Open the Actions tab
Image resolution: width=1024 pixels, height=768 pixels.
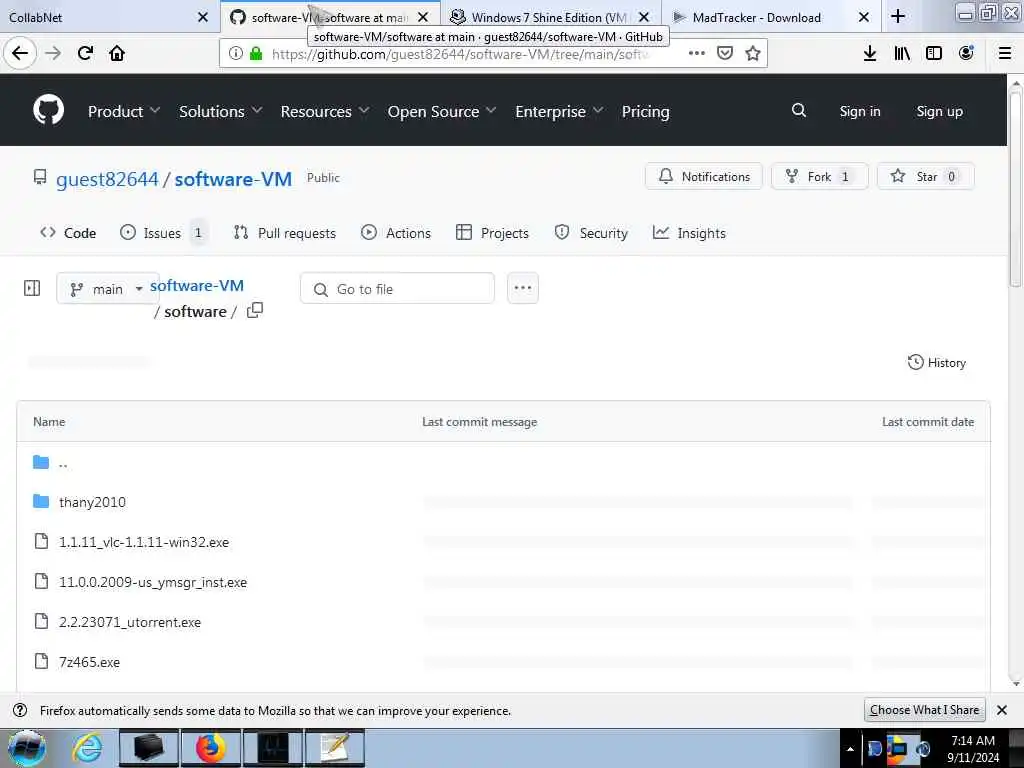click(396, 232)
